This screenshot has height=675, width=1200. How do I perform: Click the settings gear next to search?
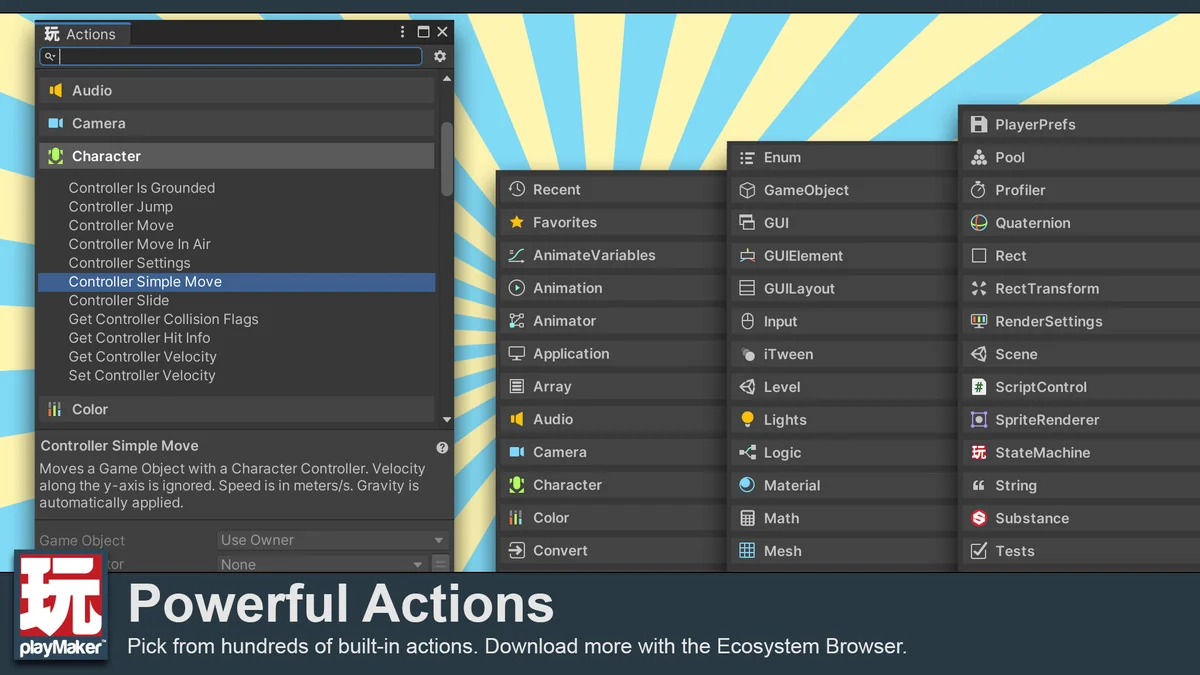coord(440,57)
